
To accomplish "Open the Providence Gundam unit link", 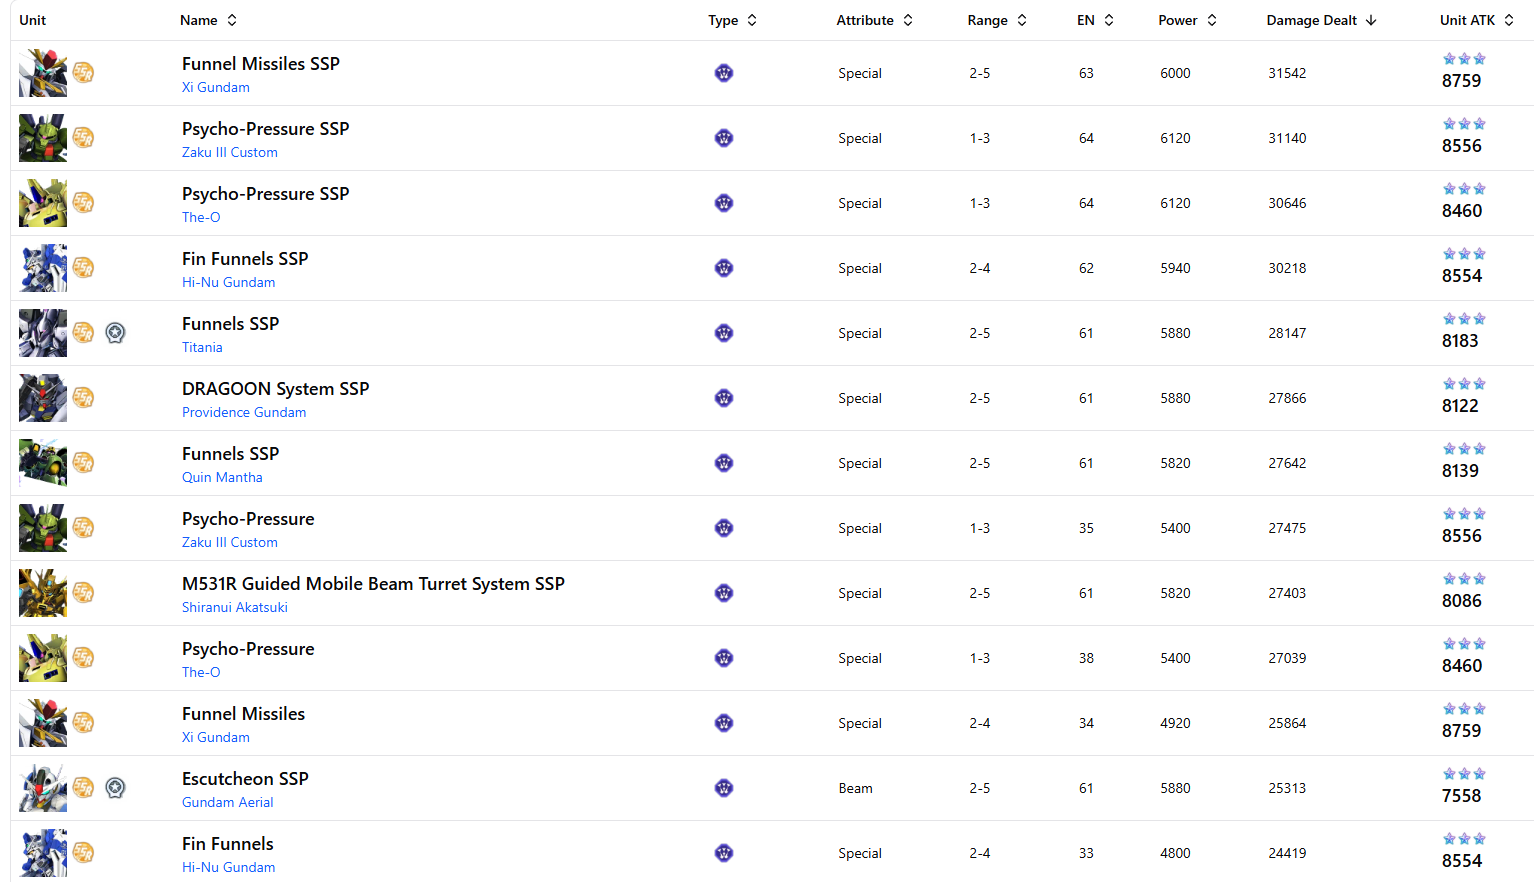I will (244, 412).
